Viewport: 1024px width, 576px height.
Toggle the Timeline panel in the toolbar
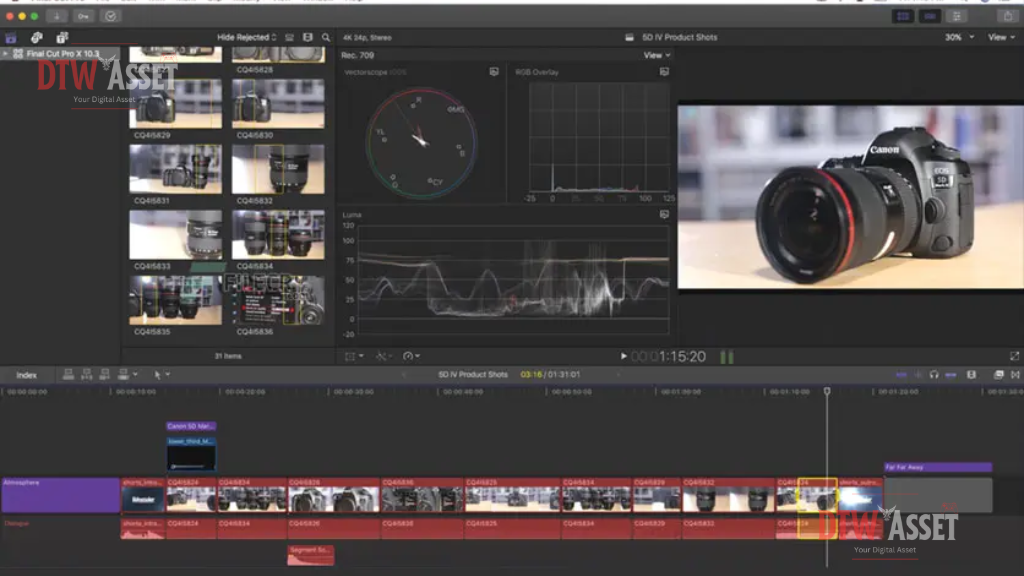tap(930, 16)
